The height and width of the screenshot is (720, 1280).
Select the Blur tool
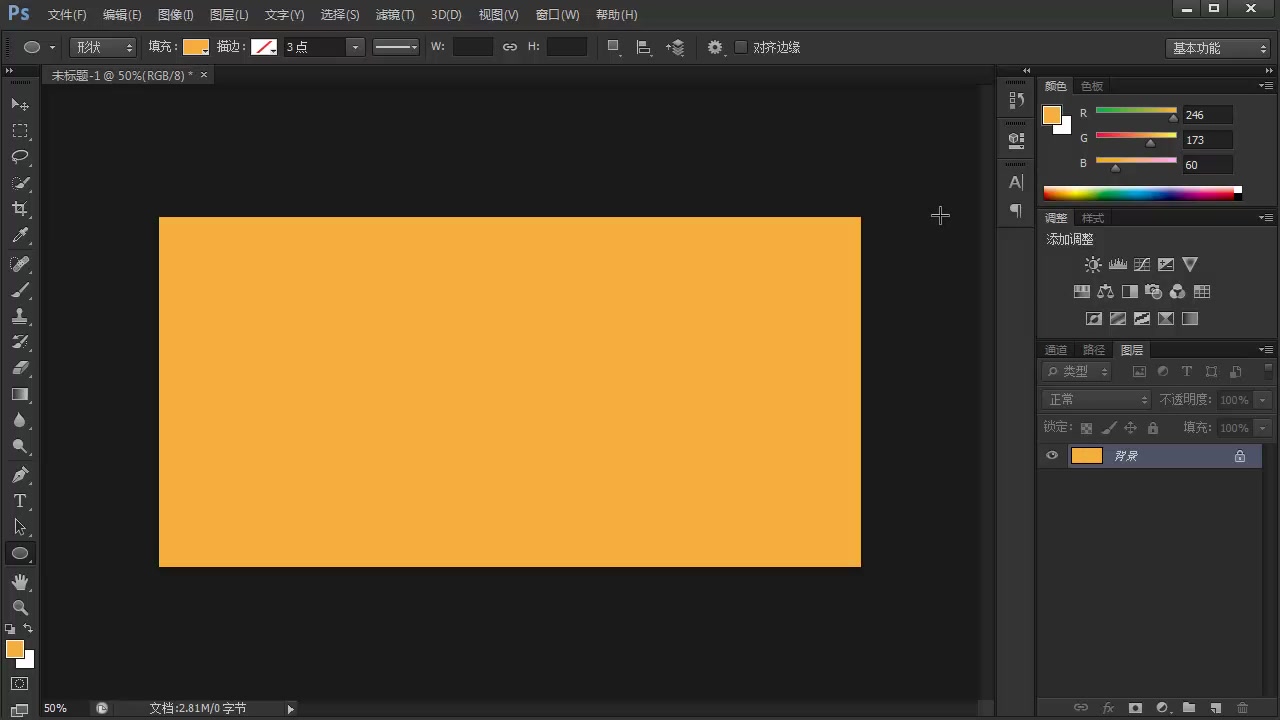point(20,420)
